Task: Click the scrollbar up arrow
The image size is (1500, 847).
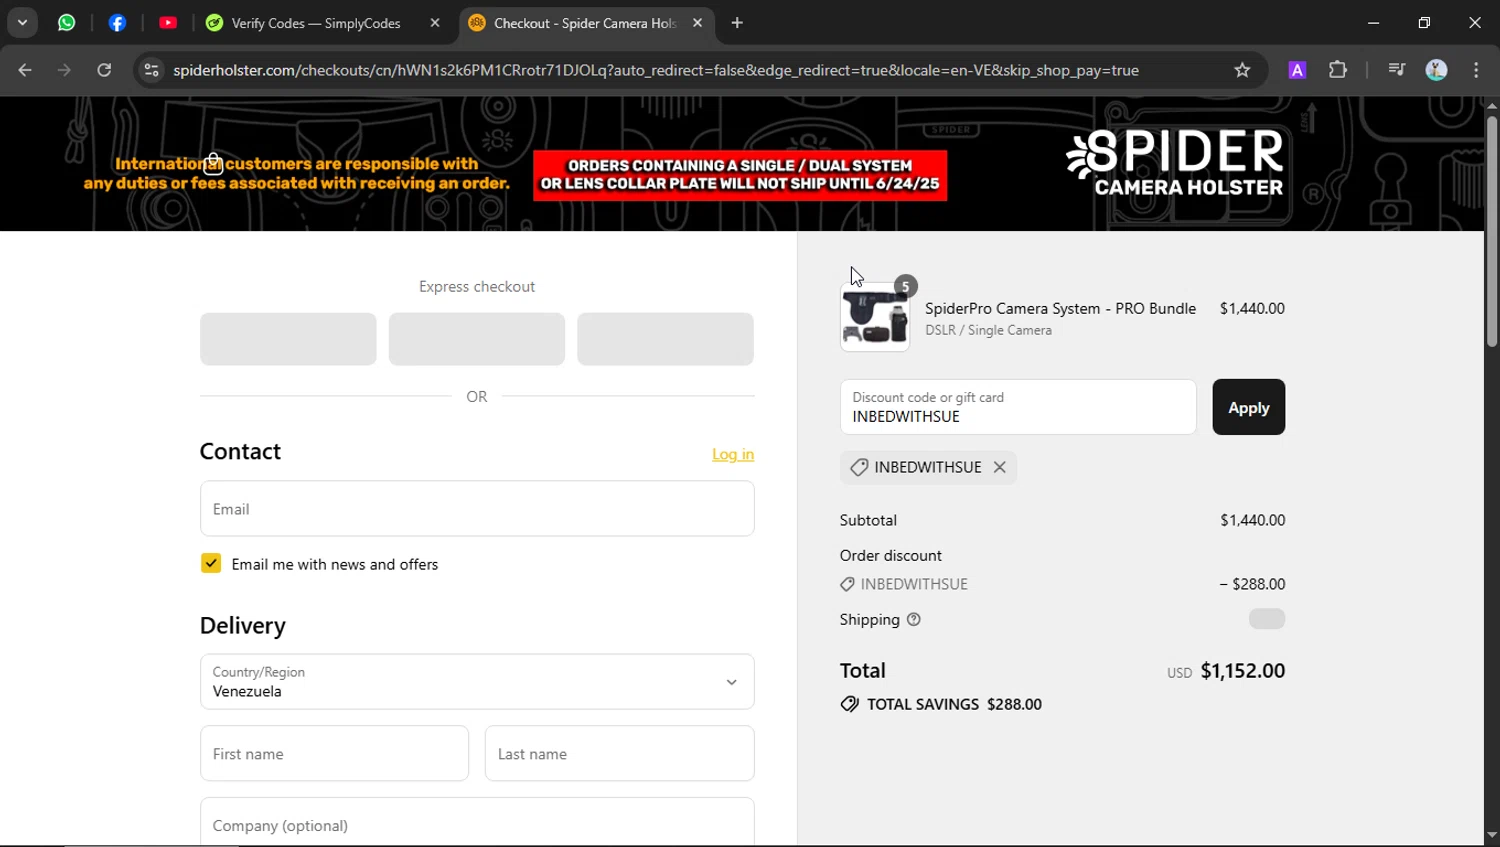Action: click(1491, 105)
